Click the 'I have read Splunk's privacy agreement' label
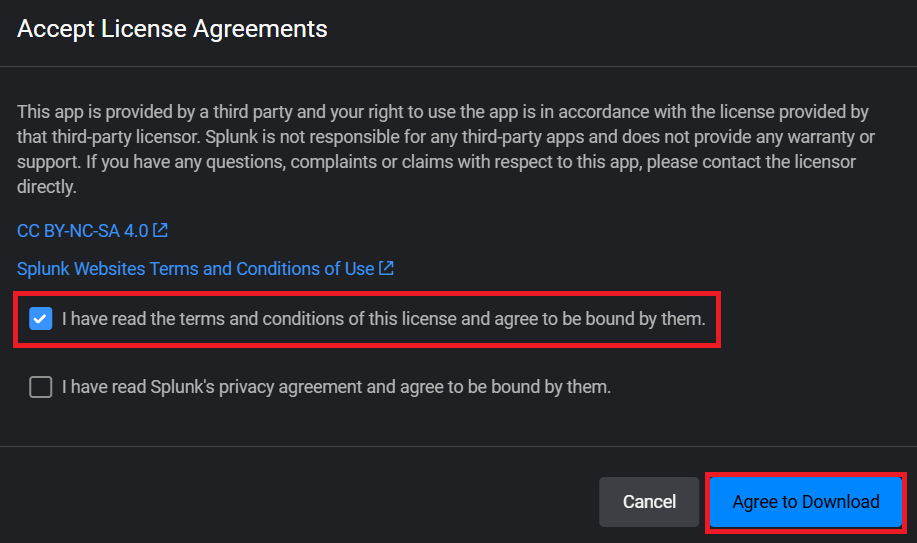 336,386
